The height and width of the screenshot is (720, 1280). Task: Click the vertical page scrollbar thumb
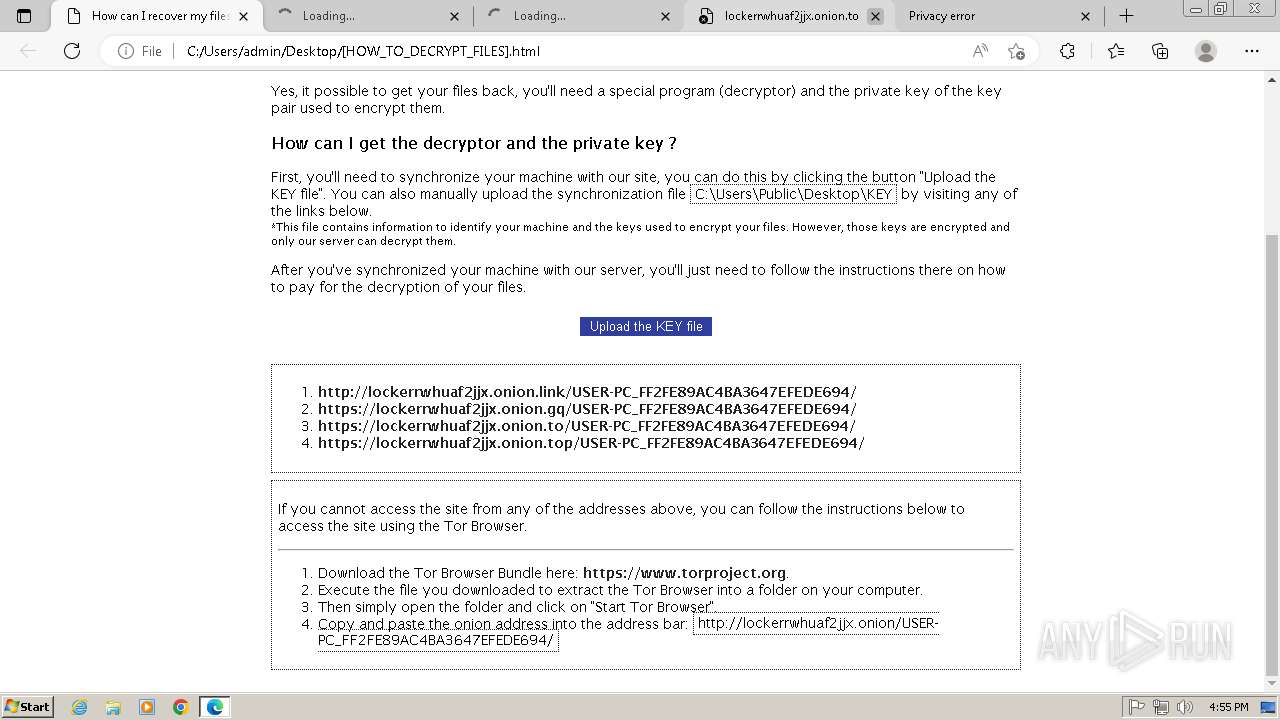(x=1272, y=455)
